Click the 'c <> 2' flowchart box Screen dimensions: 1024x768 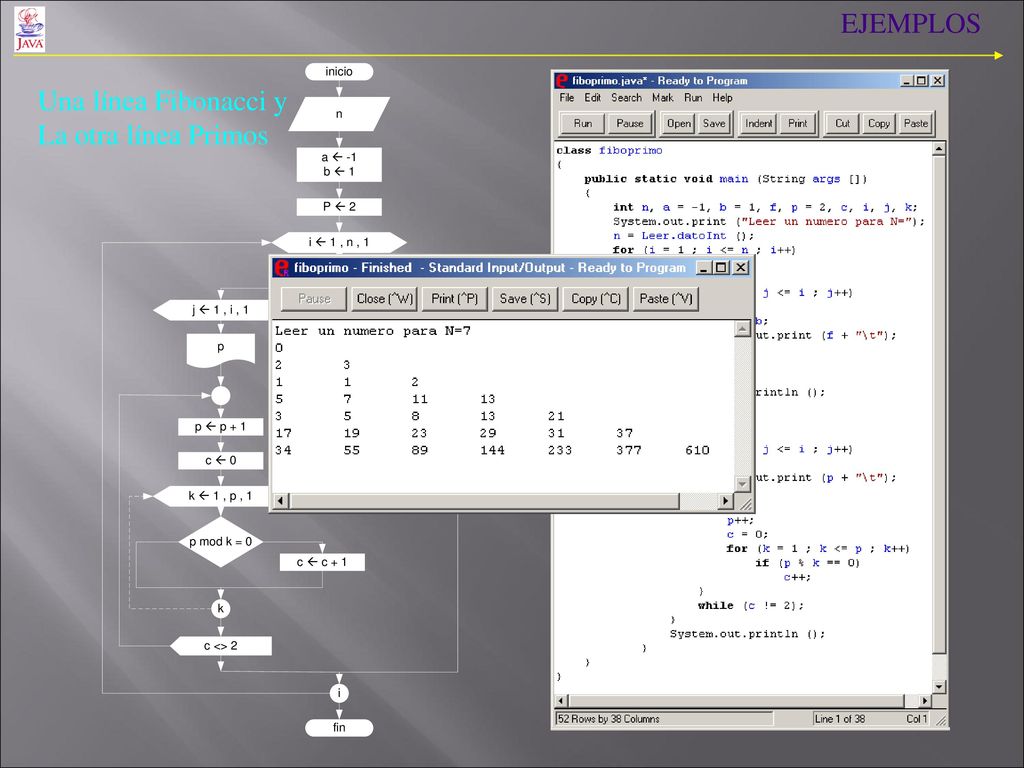(221, 646)
